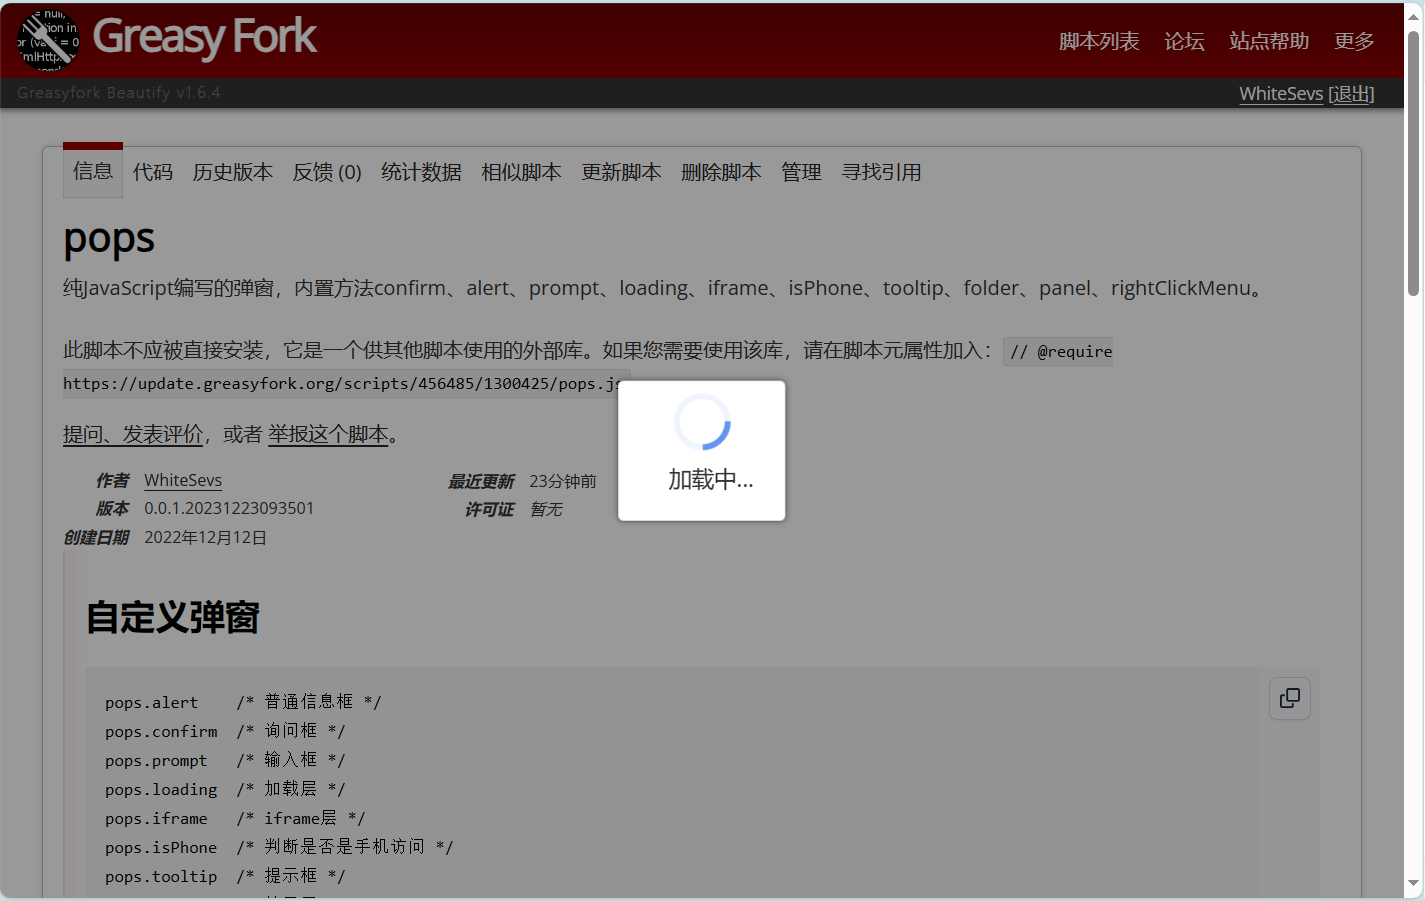Open the 寻找引用 tab
The image size is (1425, 901).
[881, 172]
